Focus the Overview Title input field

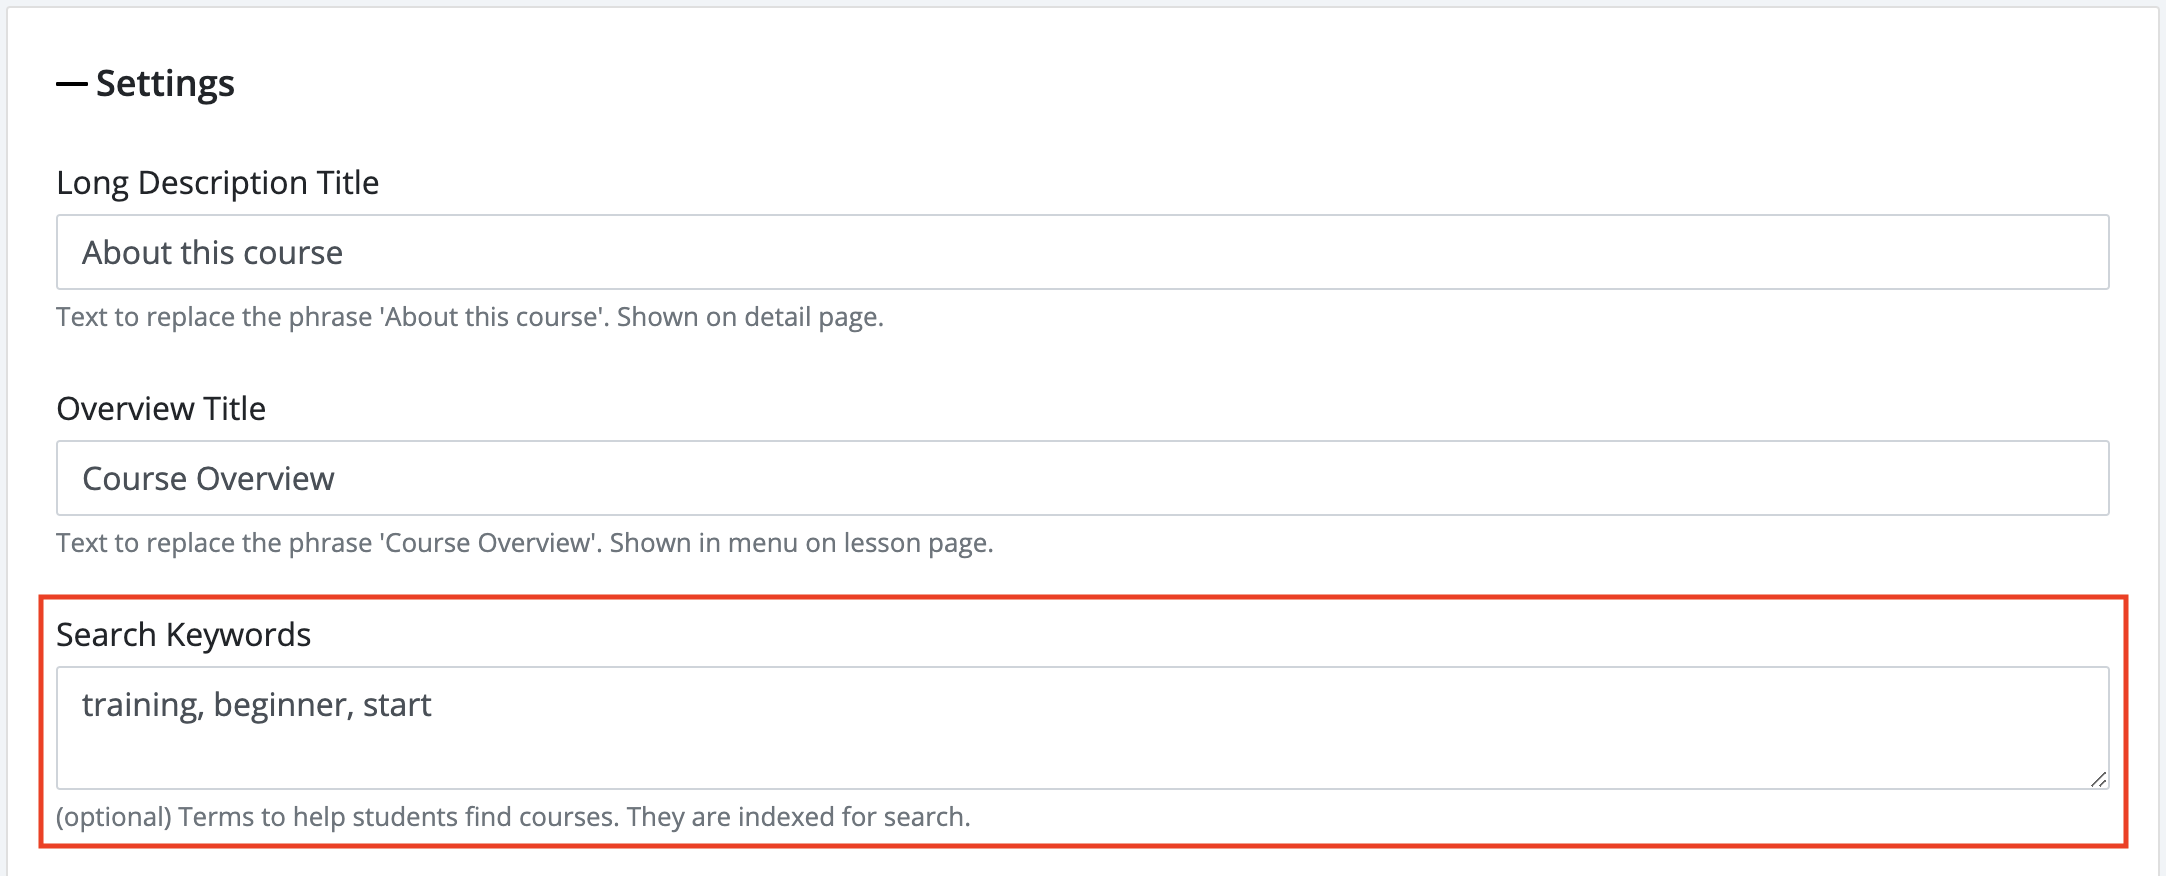pos(1082,478)
